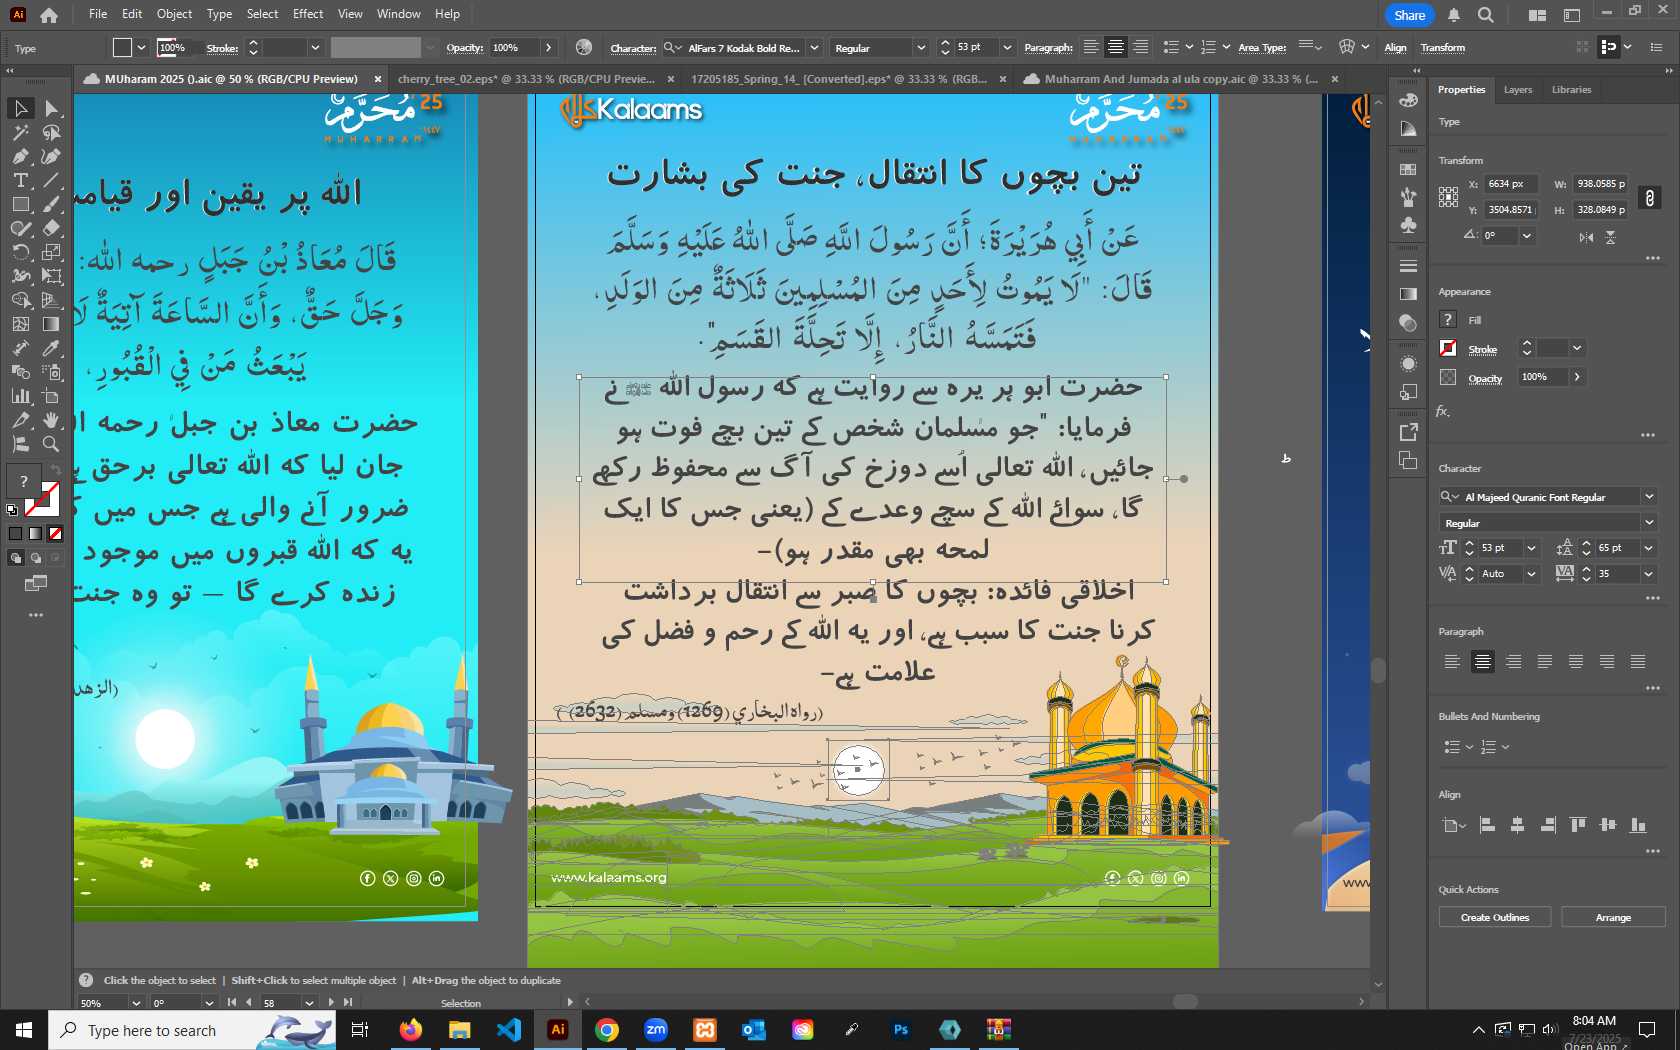Screen dimensions: 1680x1050
Task: Open the Symbols panel clover icon
Action: point(1408,225)
